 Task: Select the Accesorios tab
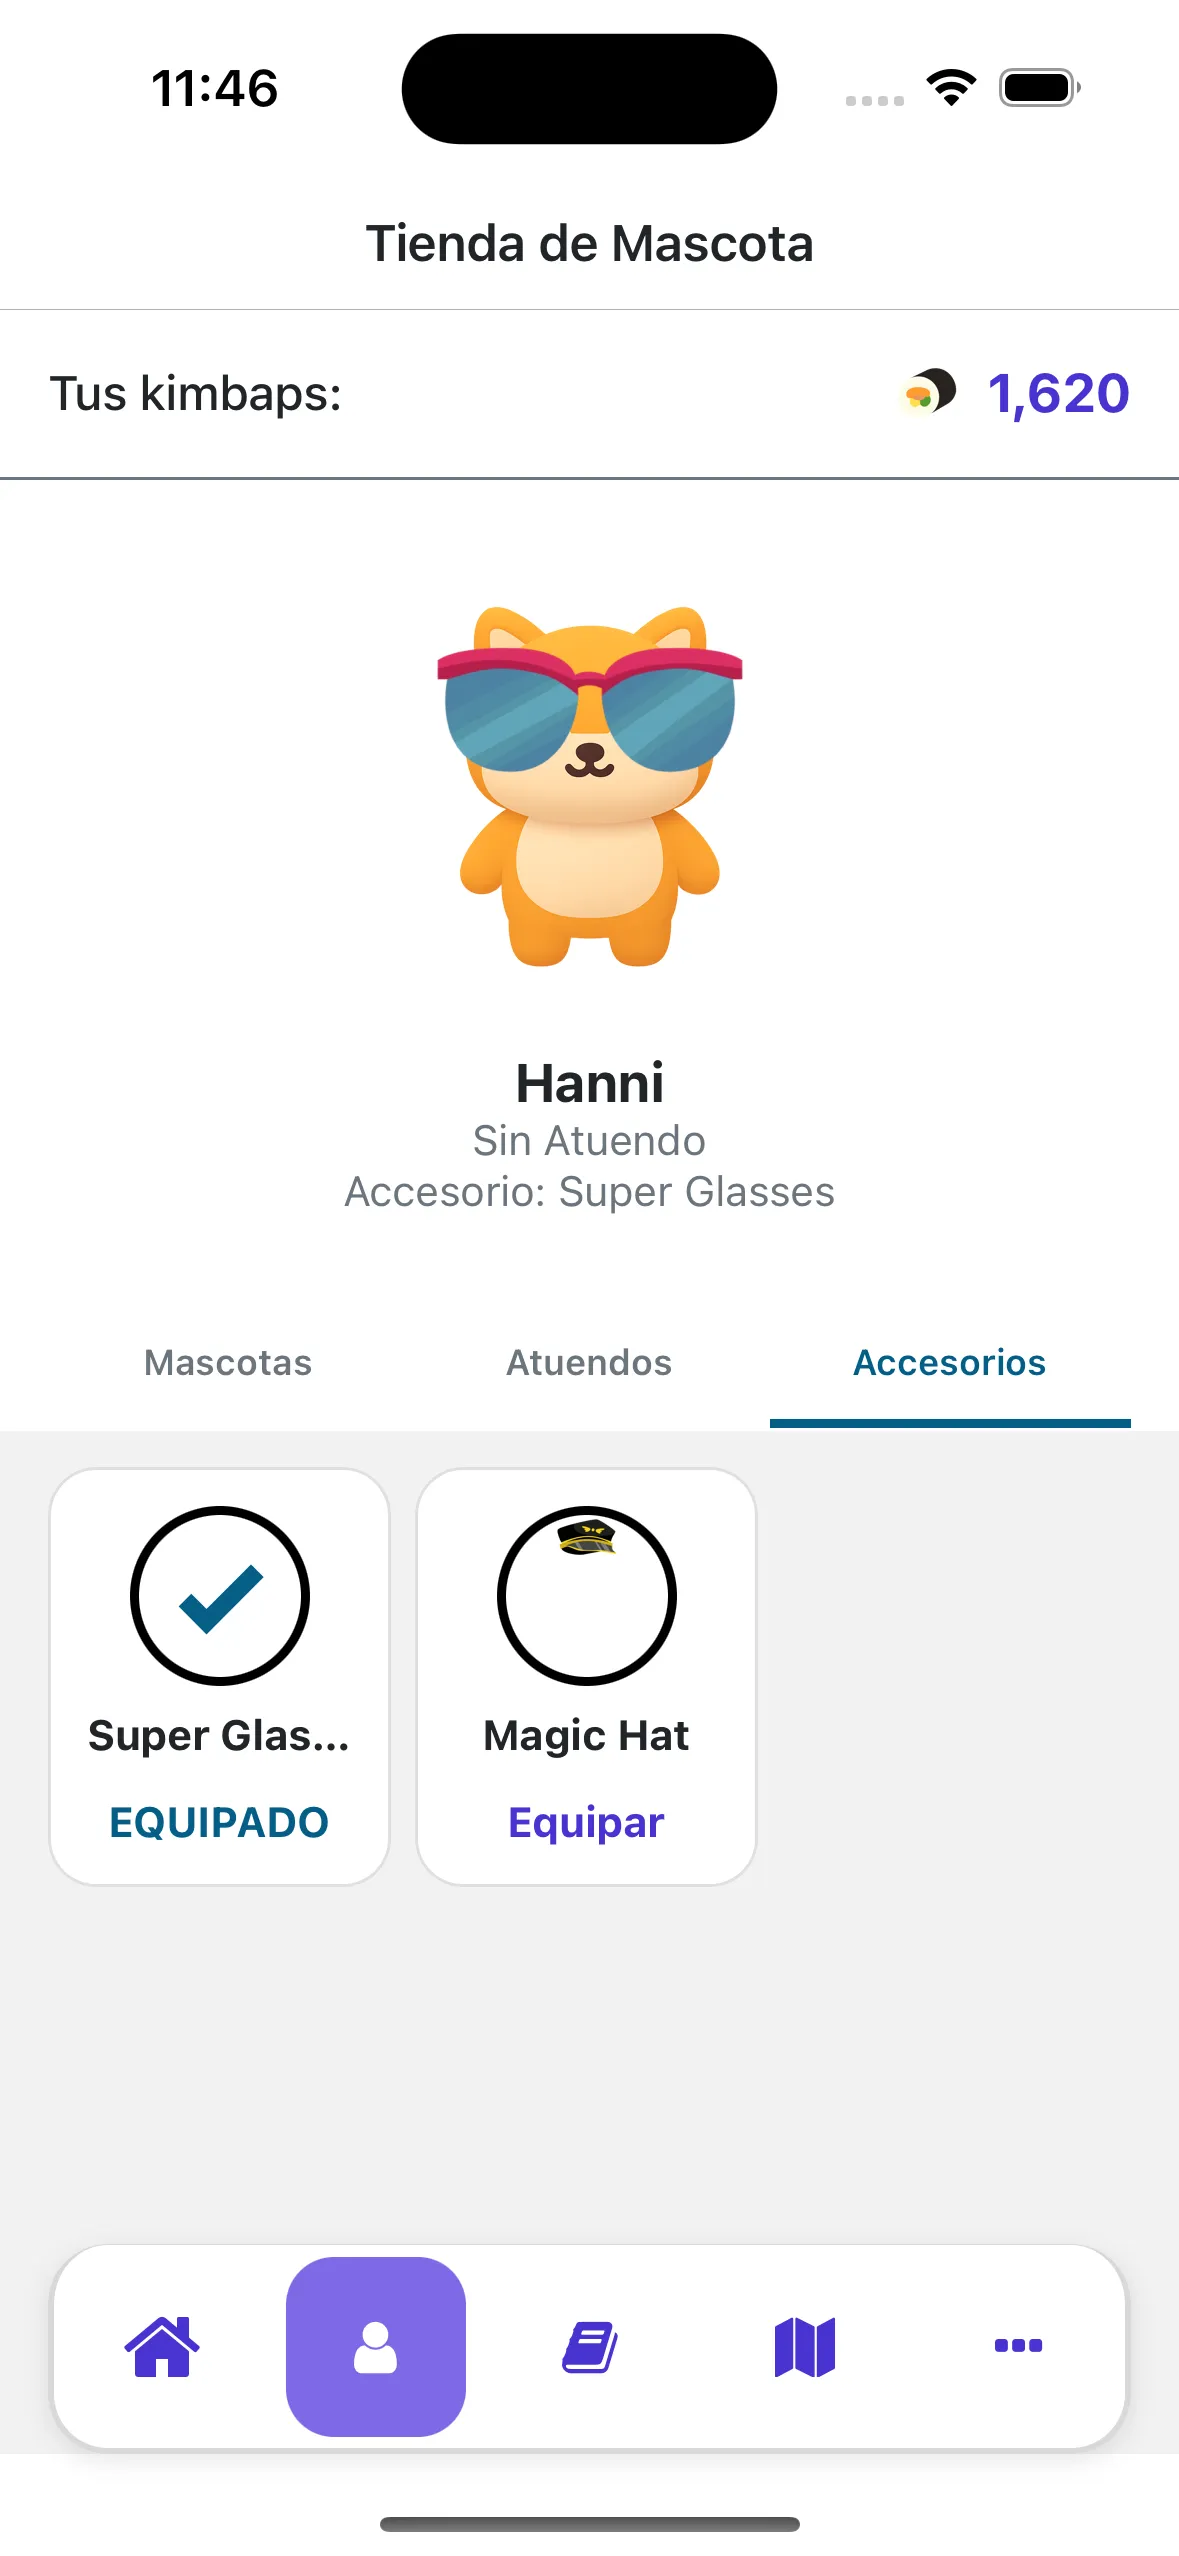click(949, 1362)
